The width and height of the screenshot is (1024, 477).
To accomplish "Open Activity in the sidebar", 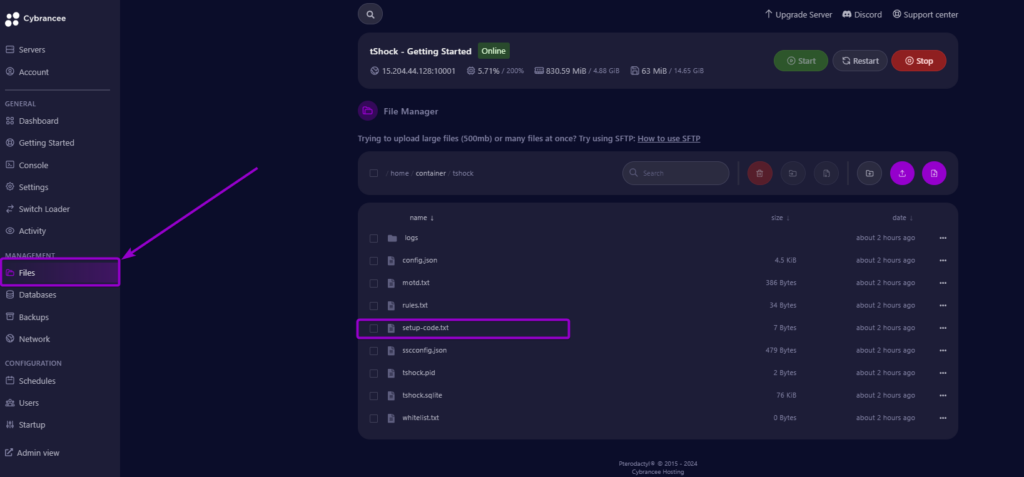I will coord(25,231).
